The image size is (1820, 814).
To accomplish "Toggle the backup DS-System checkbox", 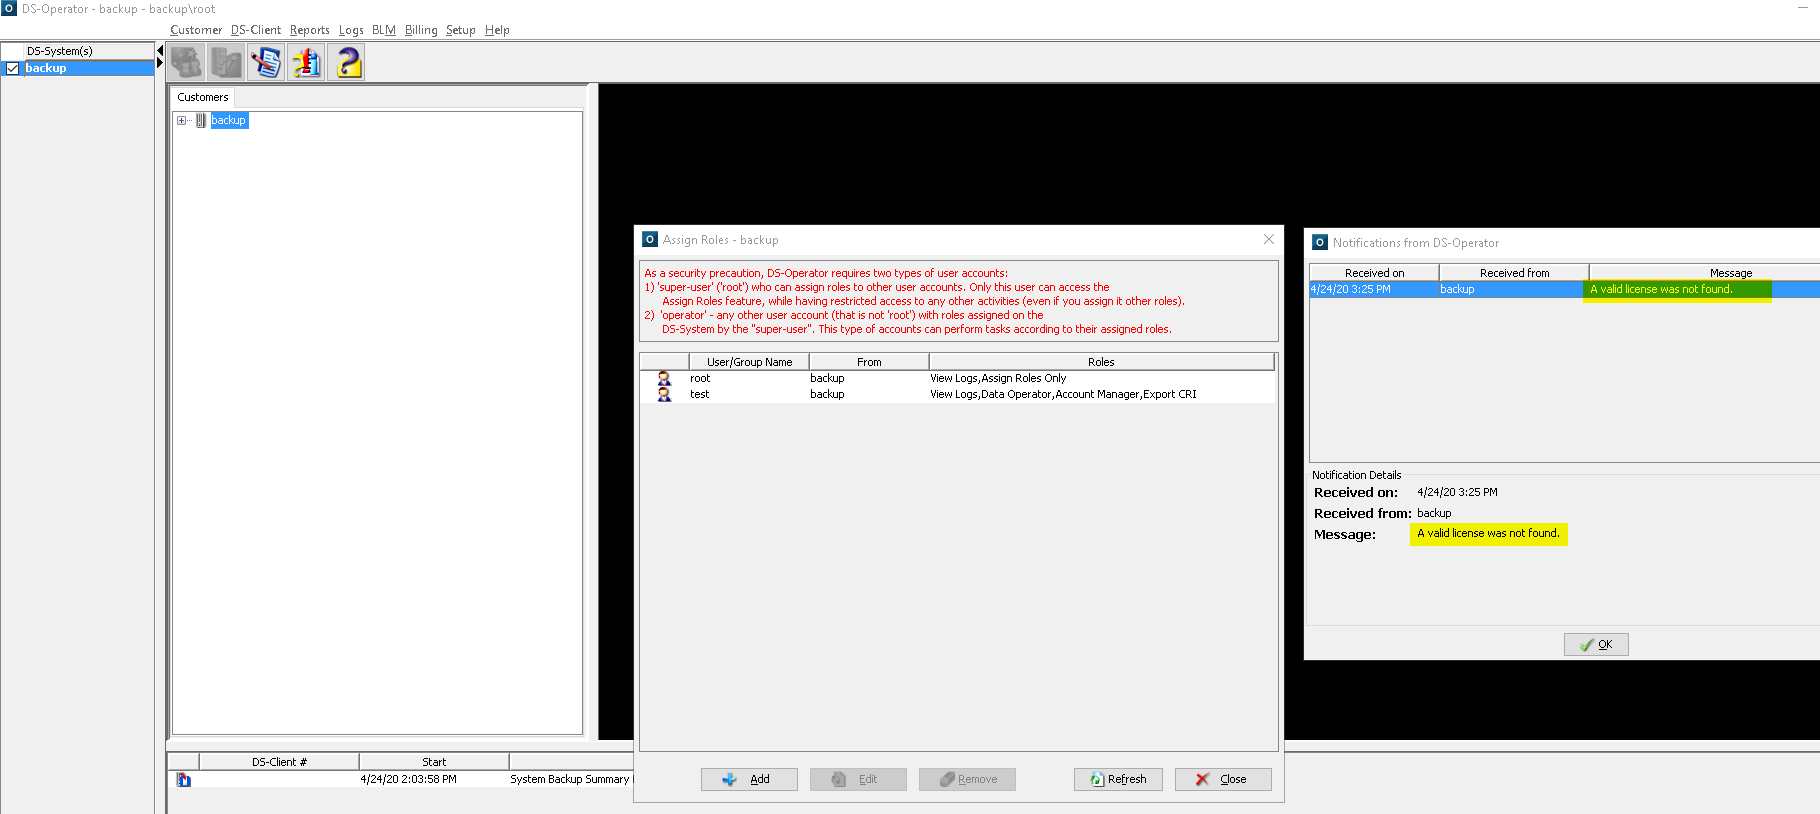I will coord(13,68).
